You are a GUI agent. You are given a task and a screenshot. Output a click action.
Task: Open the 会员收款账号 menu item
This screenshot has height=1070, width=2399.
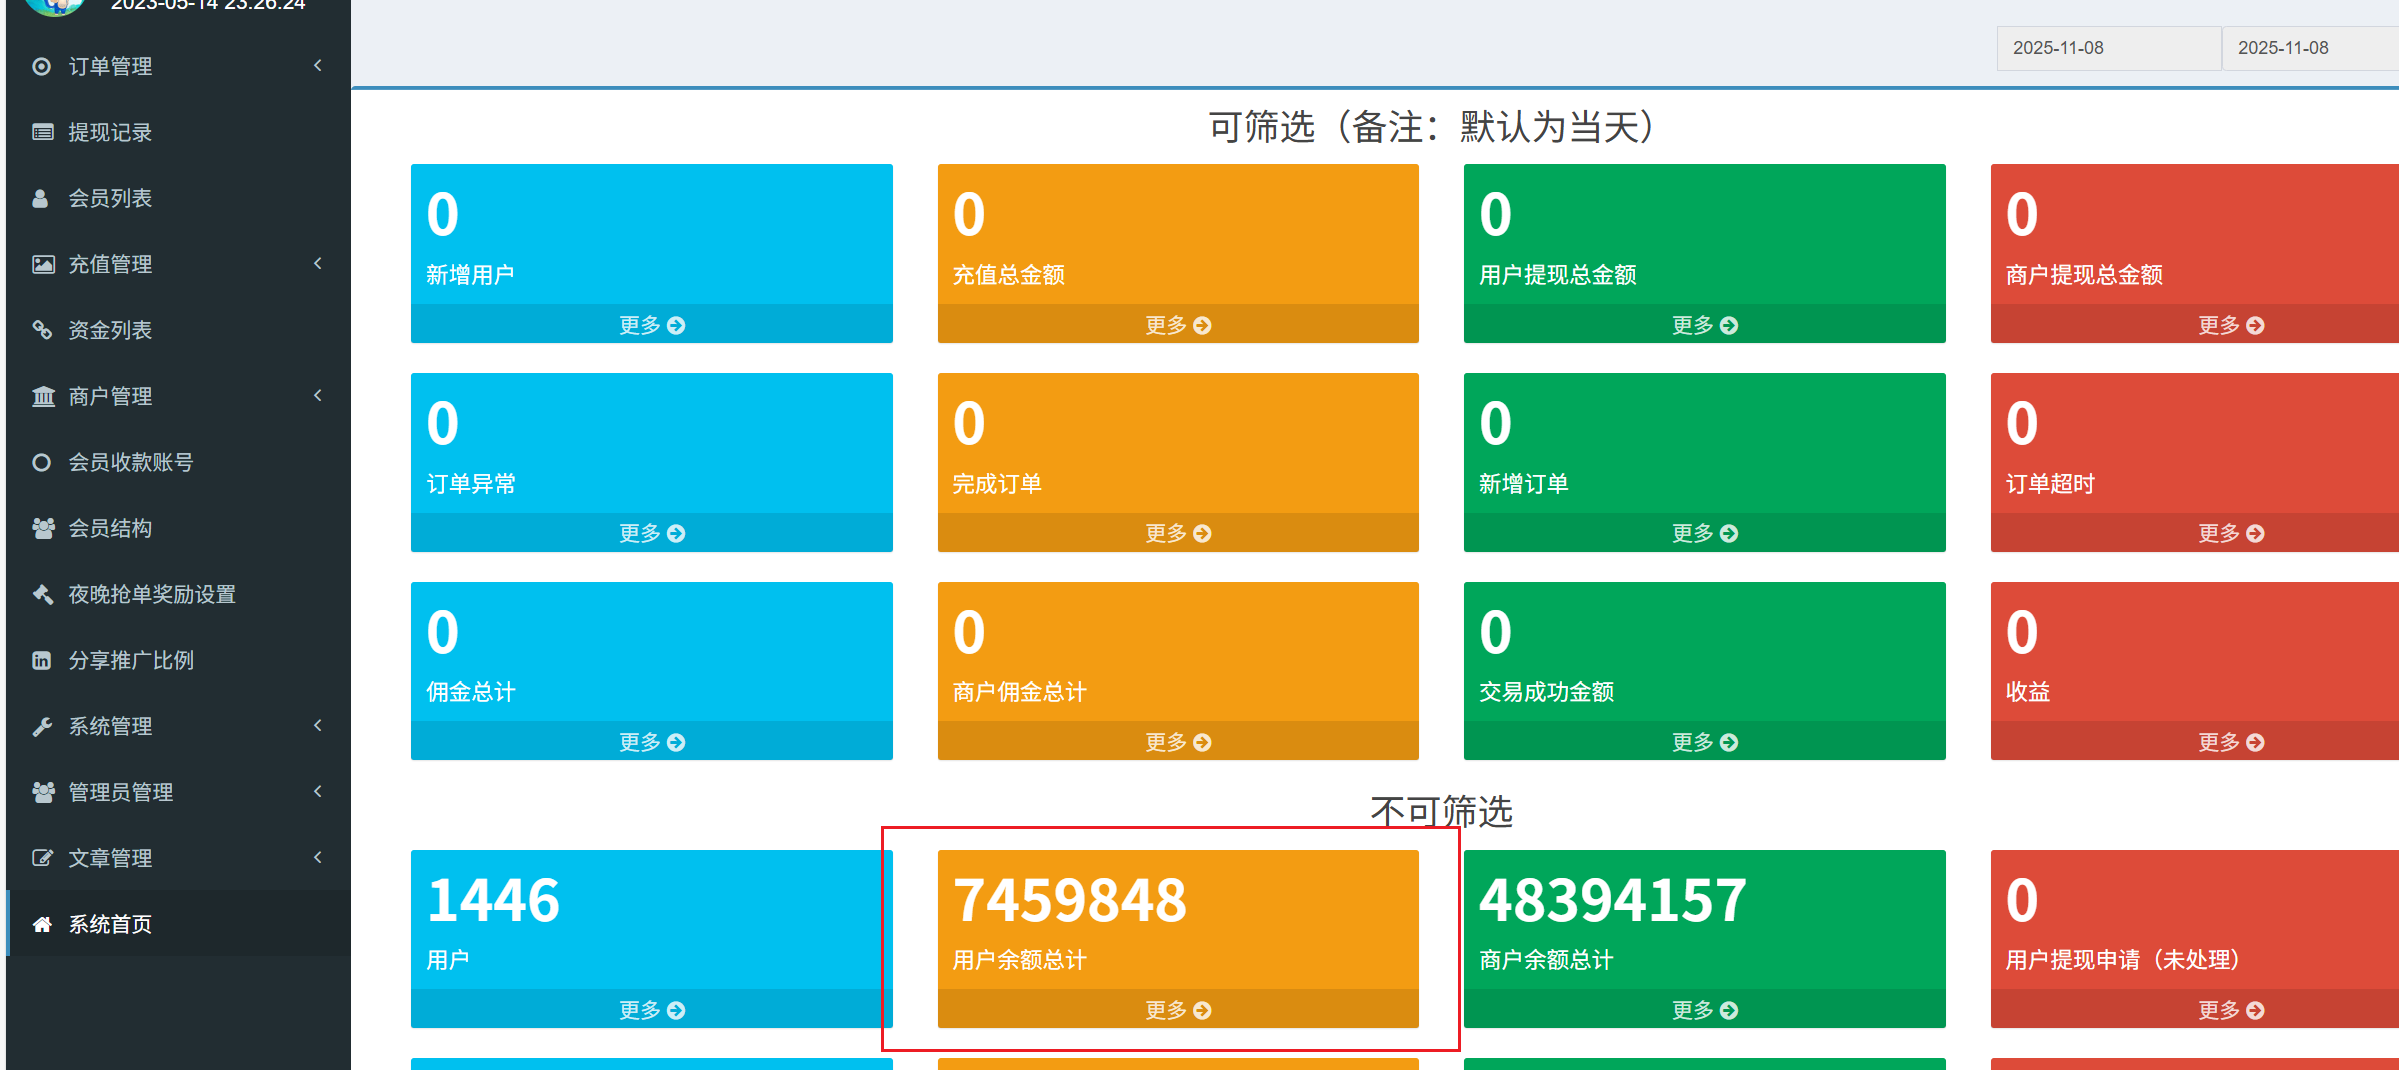click(x=130, y=462)
